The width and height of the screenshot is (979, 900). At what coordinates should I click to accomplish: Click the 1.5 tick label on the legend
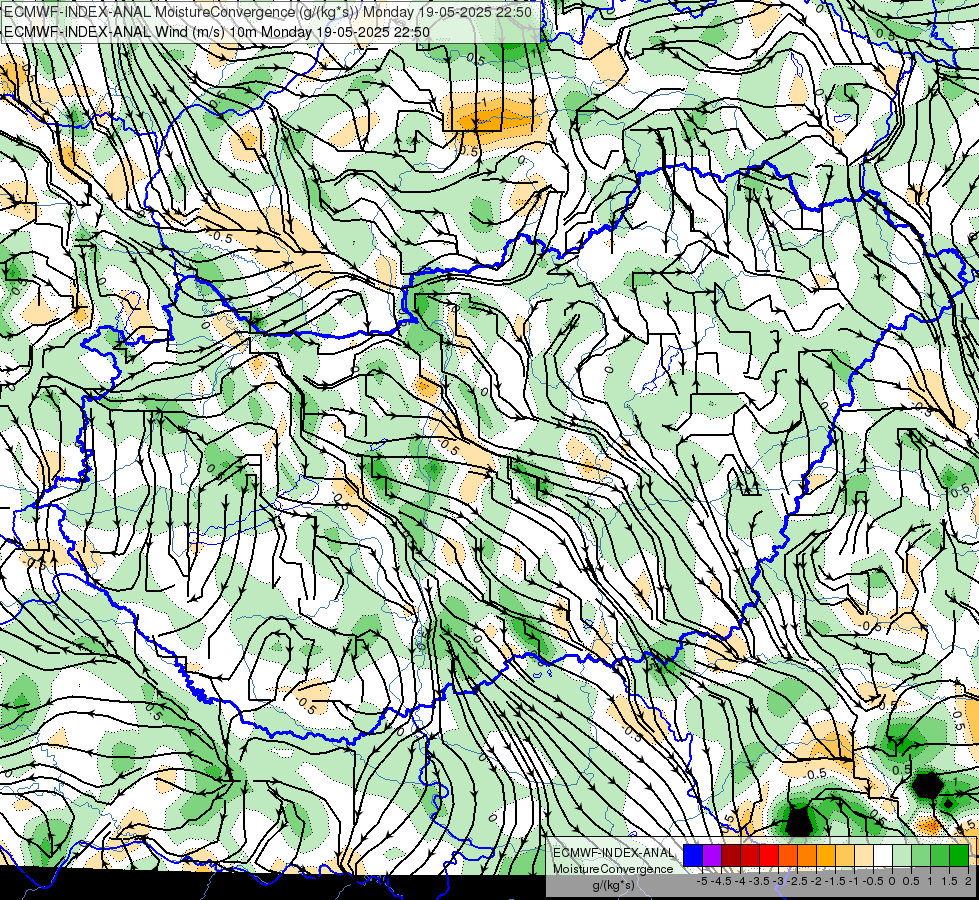click(x=948, y=881)
